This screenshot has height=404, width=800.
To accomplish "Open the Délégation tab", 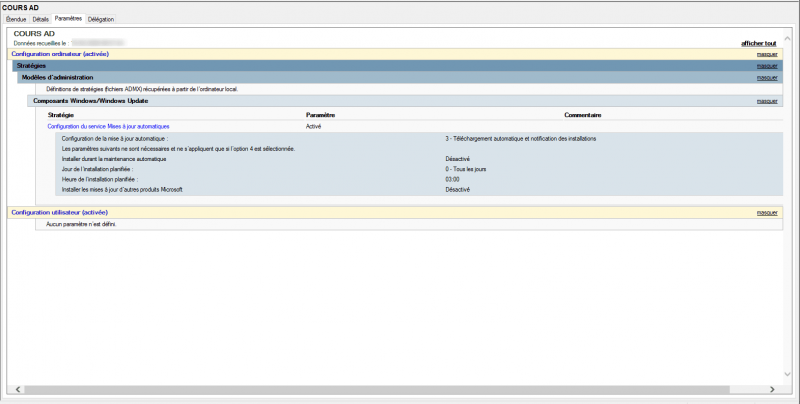I will tap(101, 19).
